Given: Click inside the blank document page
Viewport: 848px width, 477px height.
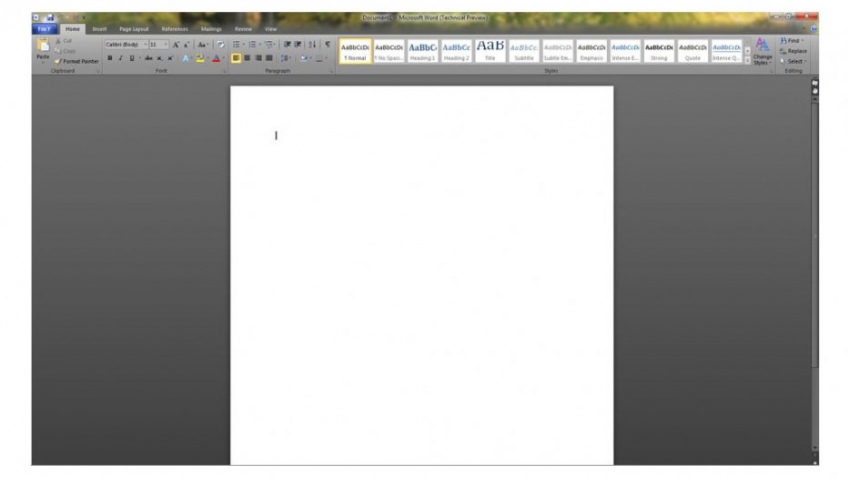Looking at the screenshot, I should [422, 275].
